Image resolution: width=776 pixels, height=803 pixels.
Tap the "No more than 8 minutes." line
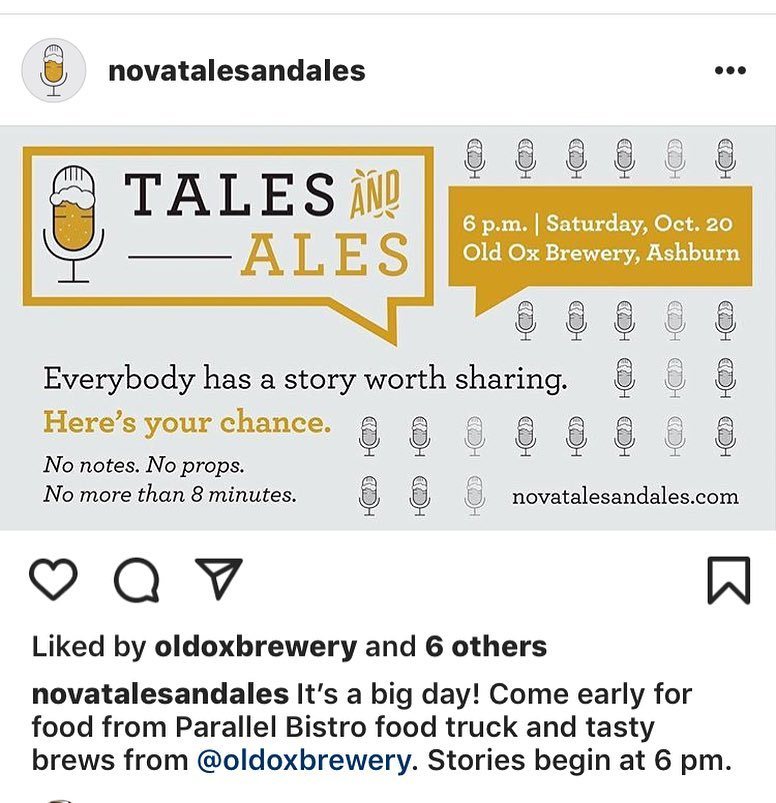coord(169,494)
